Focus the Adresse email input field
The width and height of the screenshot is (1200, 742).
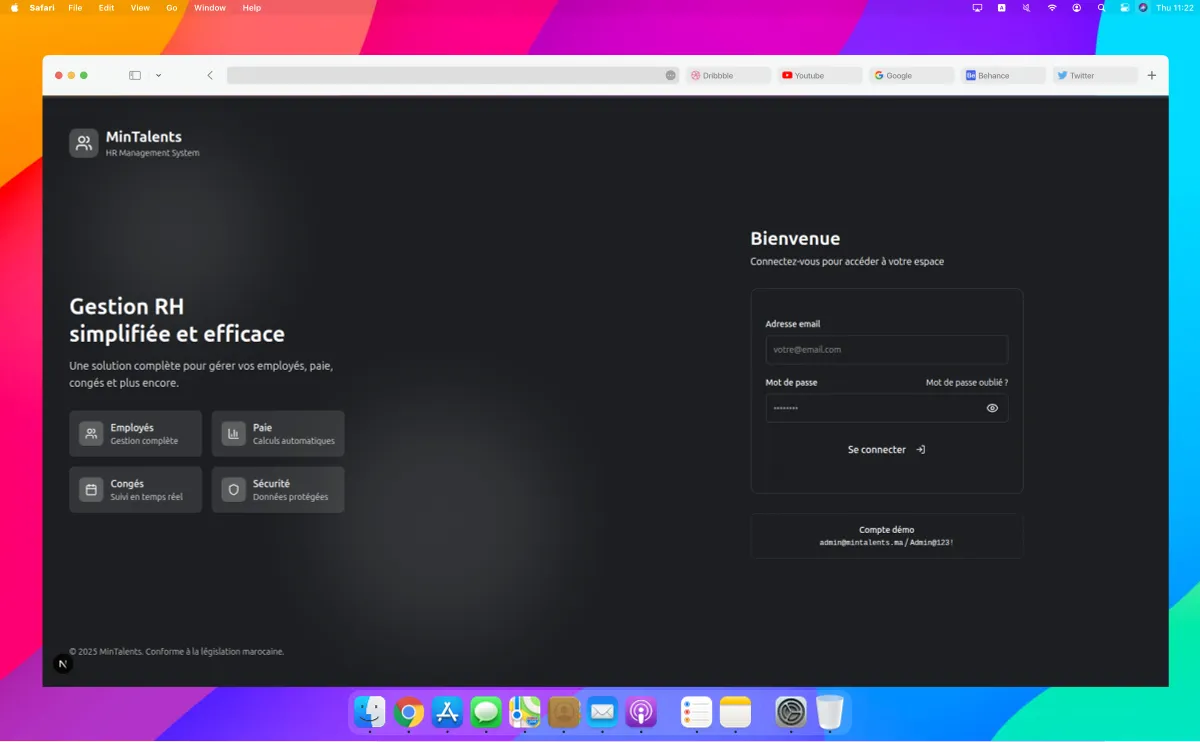coord(886,350)
